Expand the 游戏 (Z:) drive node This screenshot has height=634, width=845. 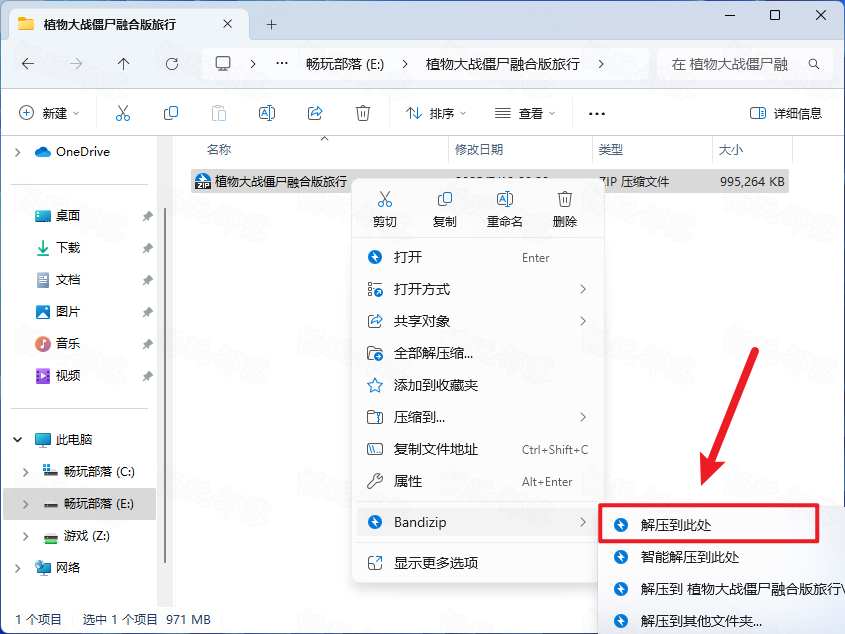pyautogui.click(x=25, y=536)
